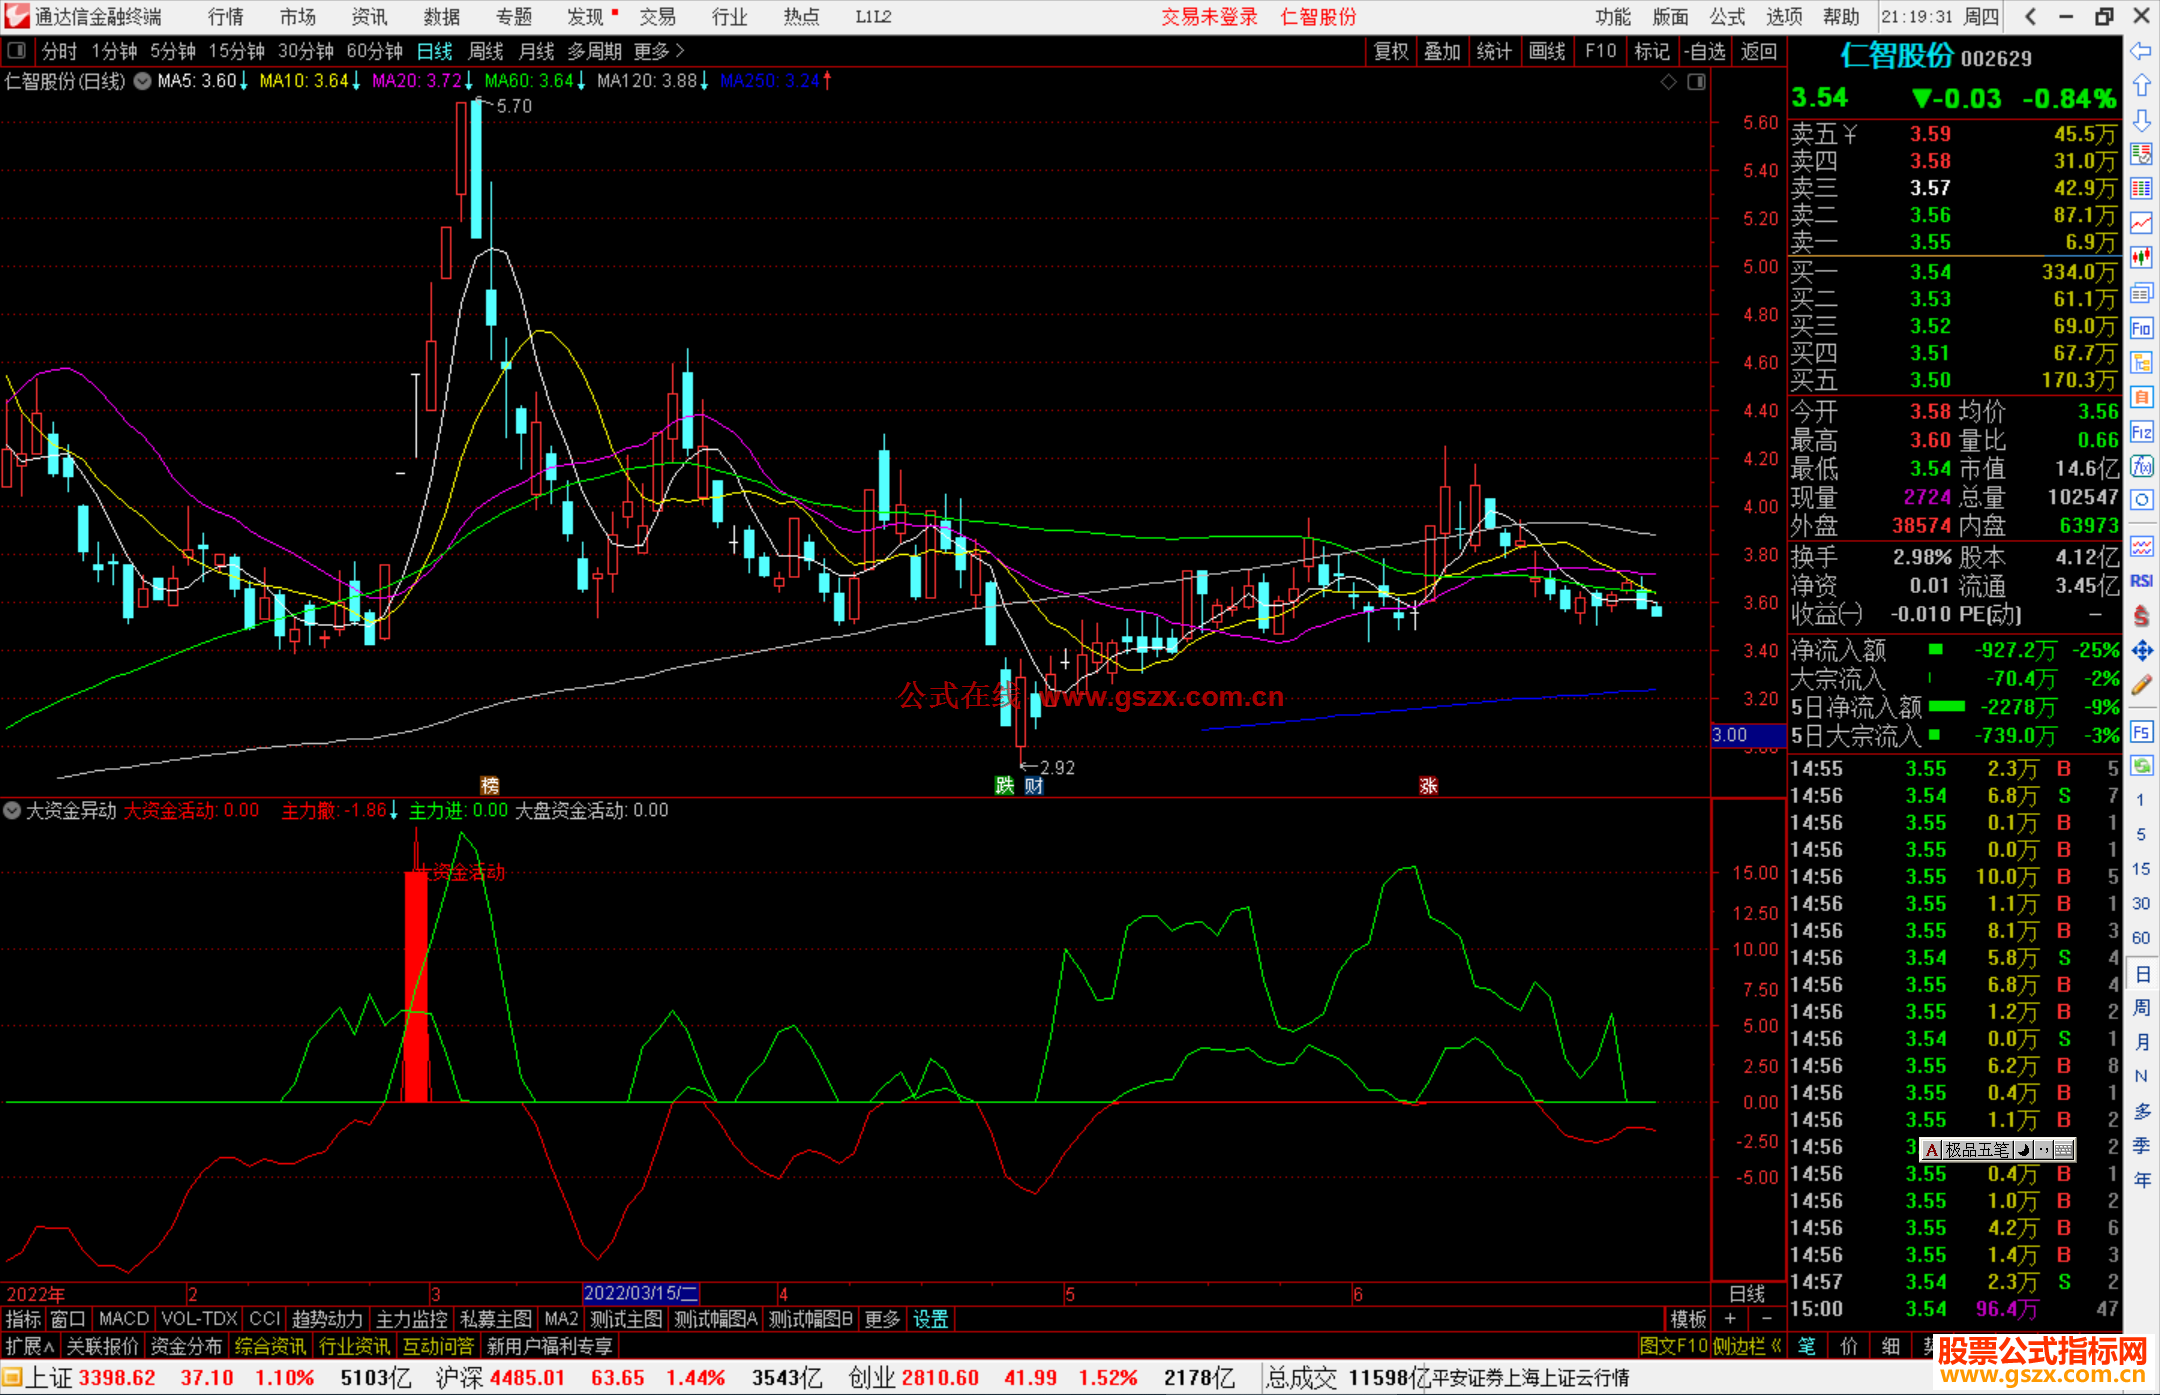Collapse the 侧边栏 sidebar

(1746, 1346)
